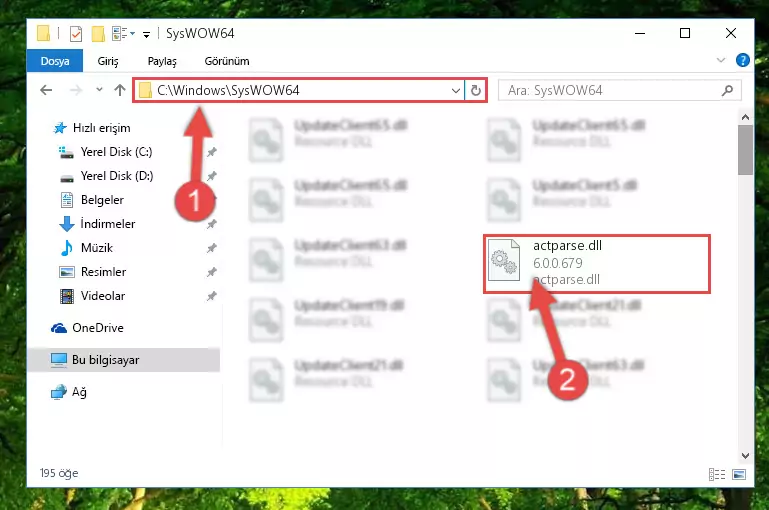Click the scroll down arrow of file list
The height and width of the screenshot is (510, 769).
tap(745, 456)
